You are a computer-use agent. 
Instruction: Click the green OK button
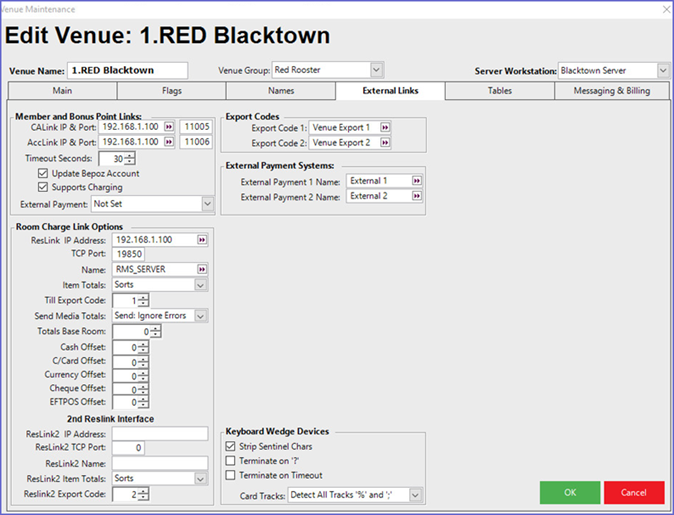click(x=570, y=493)
